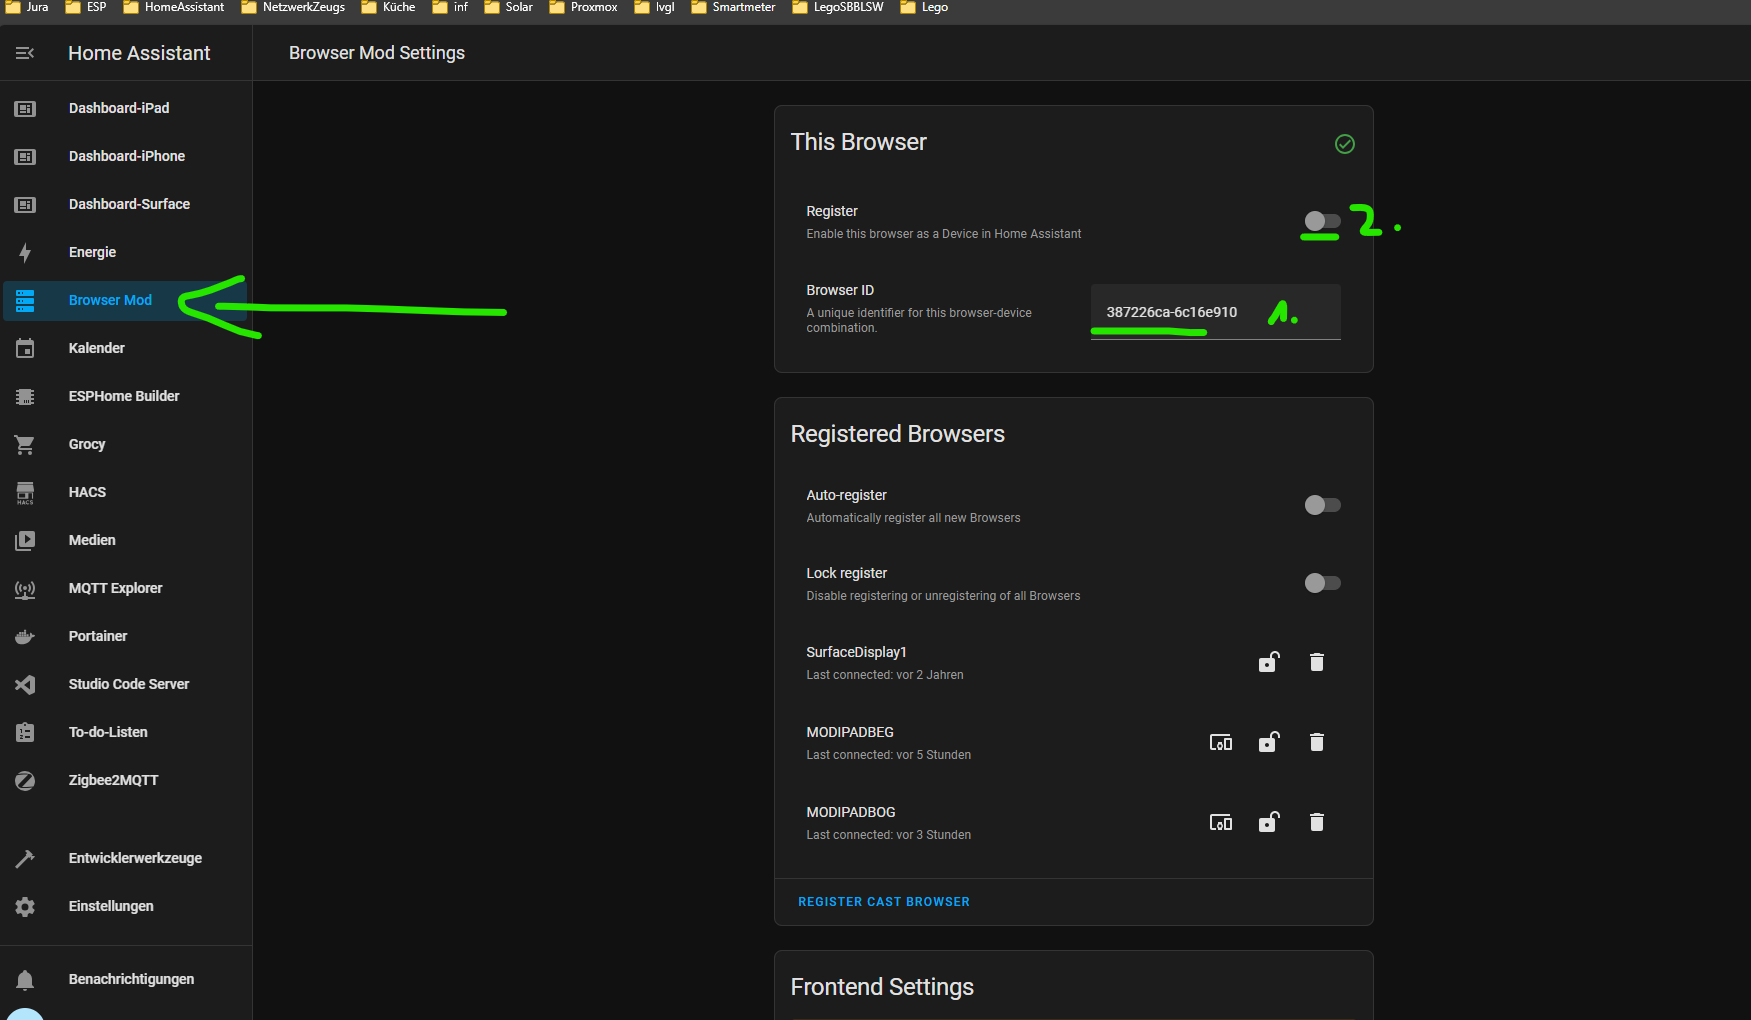
Task: Open device settings icon for MODIPADBOG
Action: [x=1220, y=822]
